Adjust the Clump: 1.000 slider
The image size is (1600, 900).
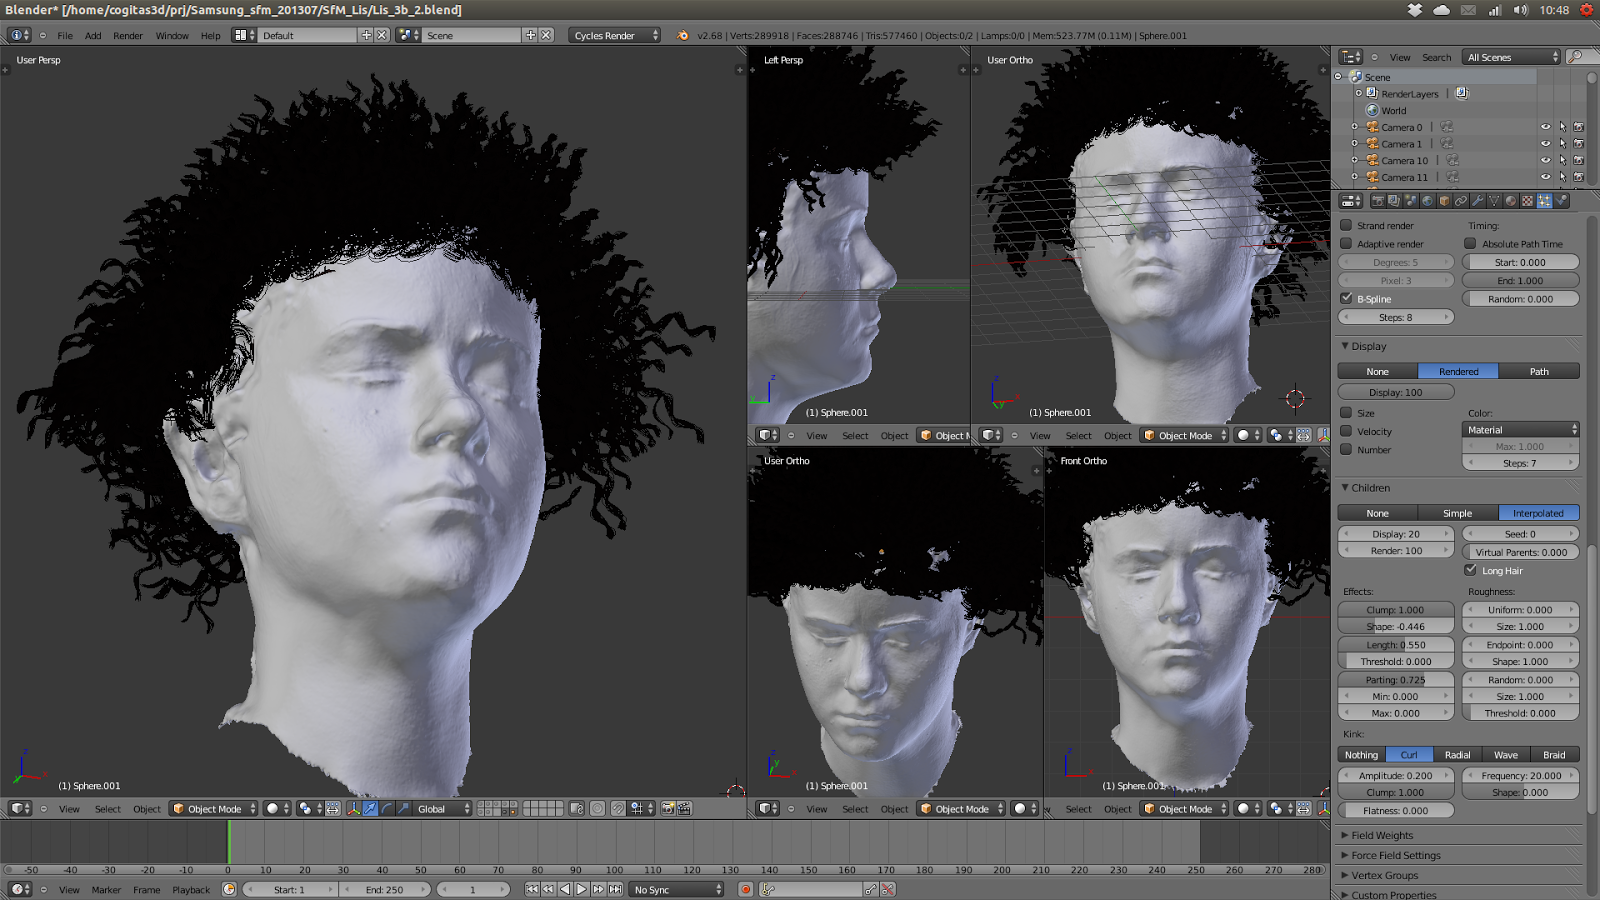coord(1395,609)
